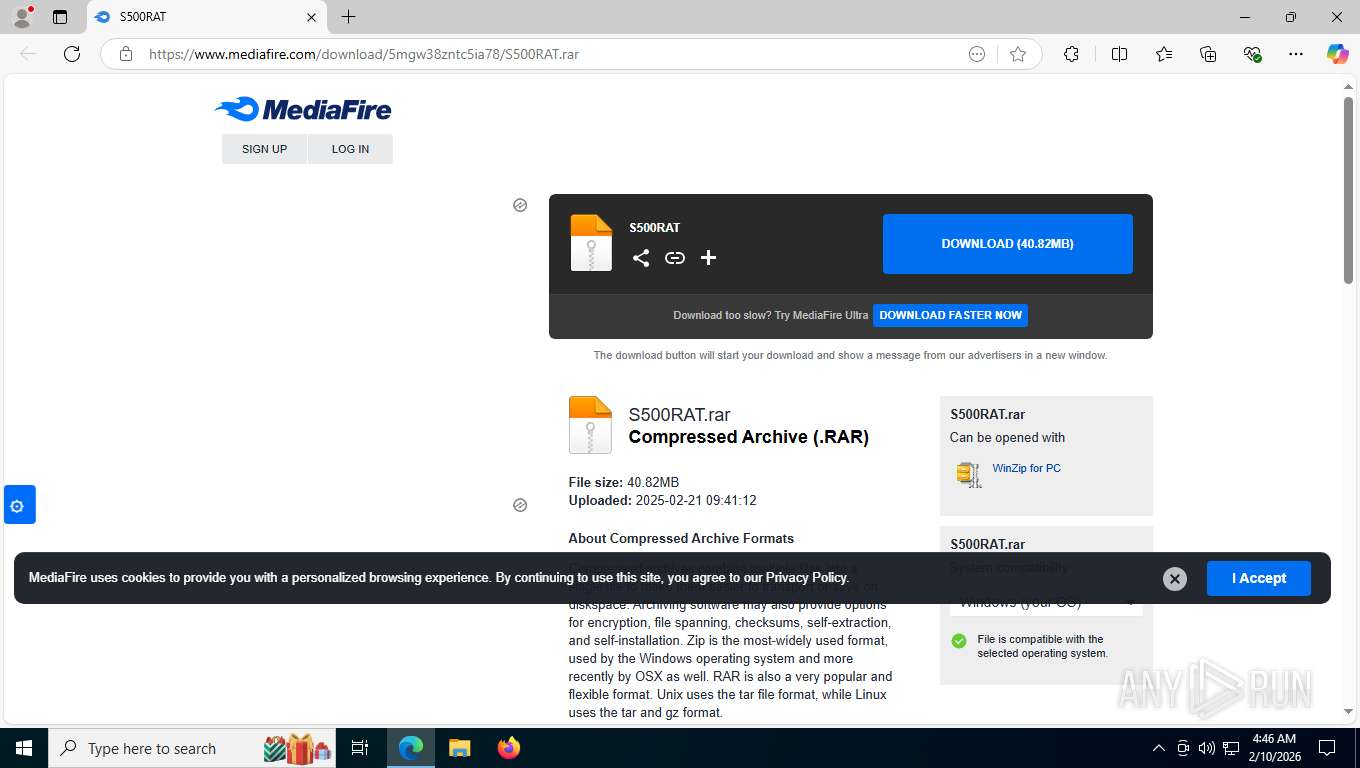
Task: Open the share icon for S500RAT
Action: pyautogui.click(x=641, y=258)
